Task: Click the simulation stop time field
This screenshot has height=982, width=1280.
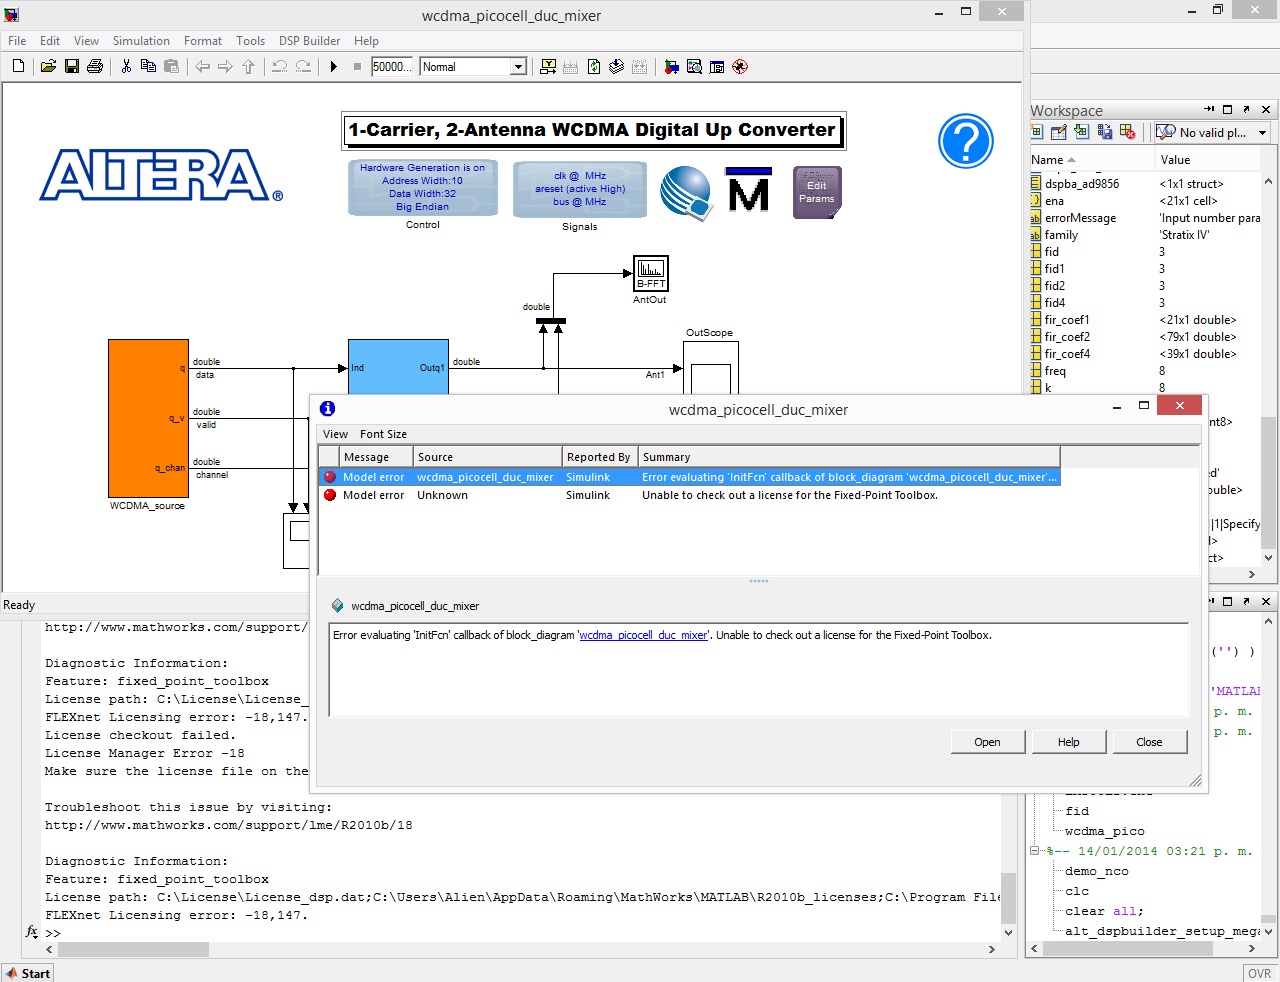Action: (391, 67)
